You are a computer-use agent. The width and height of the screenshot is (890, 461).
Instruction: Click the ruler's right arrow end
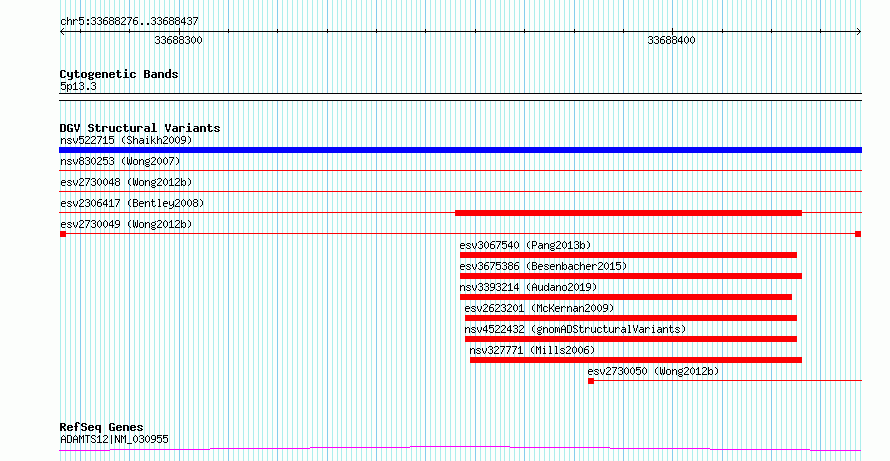click(859, 32)
